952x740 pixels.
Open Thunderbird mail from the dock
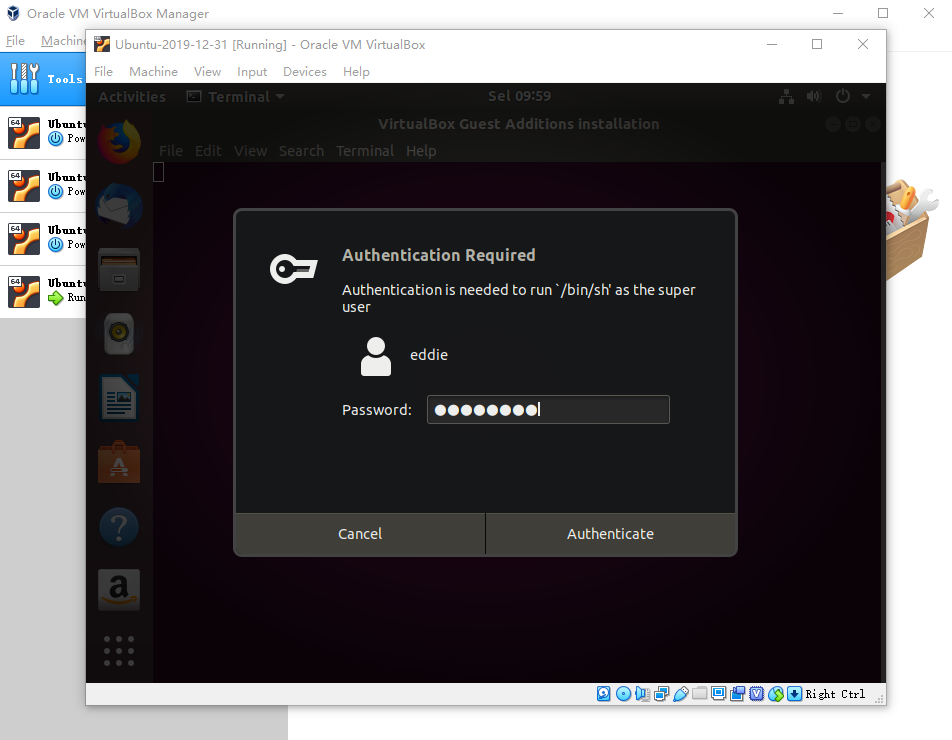tap(119, 206)
